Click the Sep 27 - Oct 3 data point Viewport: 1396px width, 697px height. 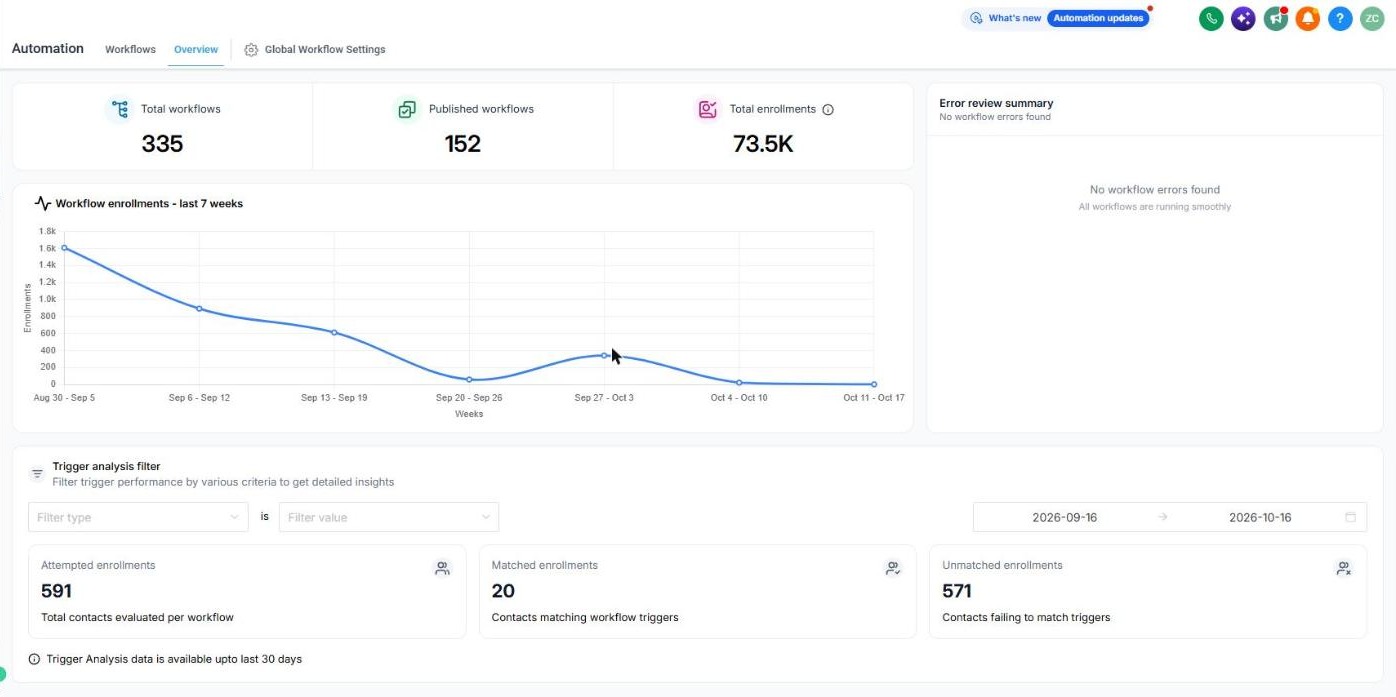[x=604, y=355]
